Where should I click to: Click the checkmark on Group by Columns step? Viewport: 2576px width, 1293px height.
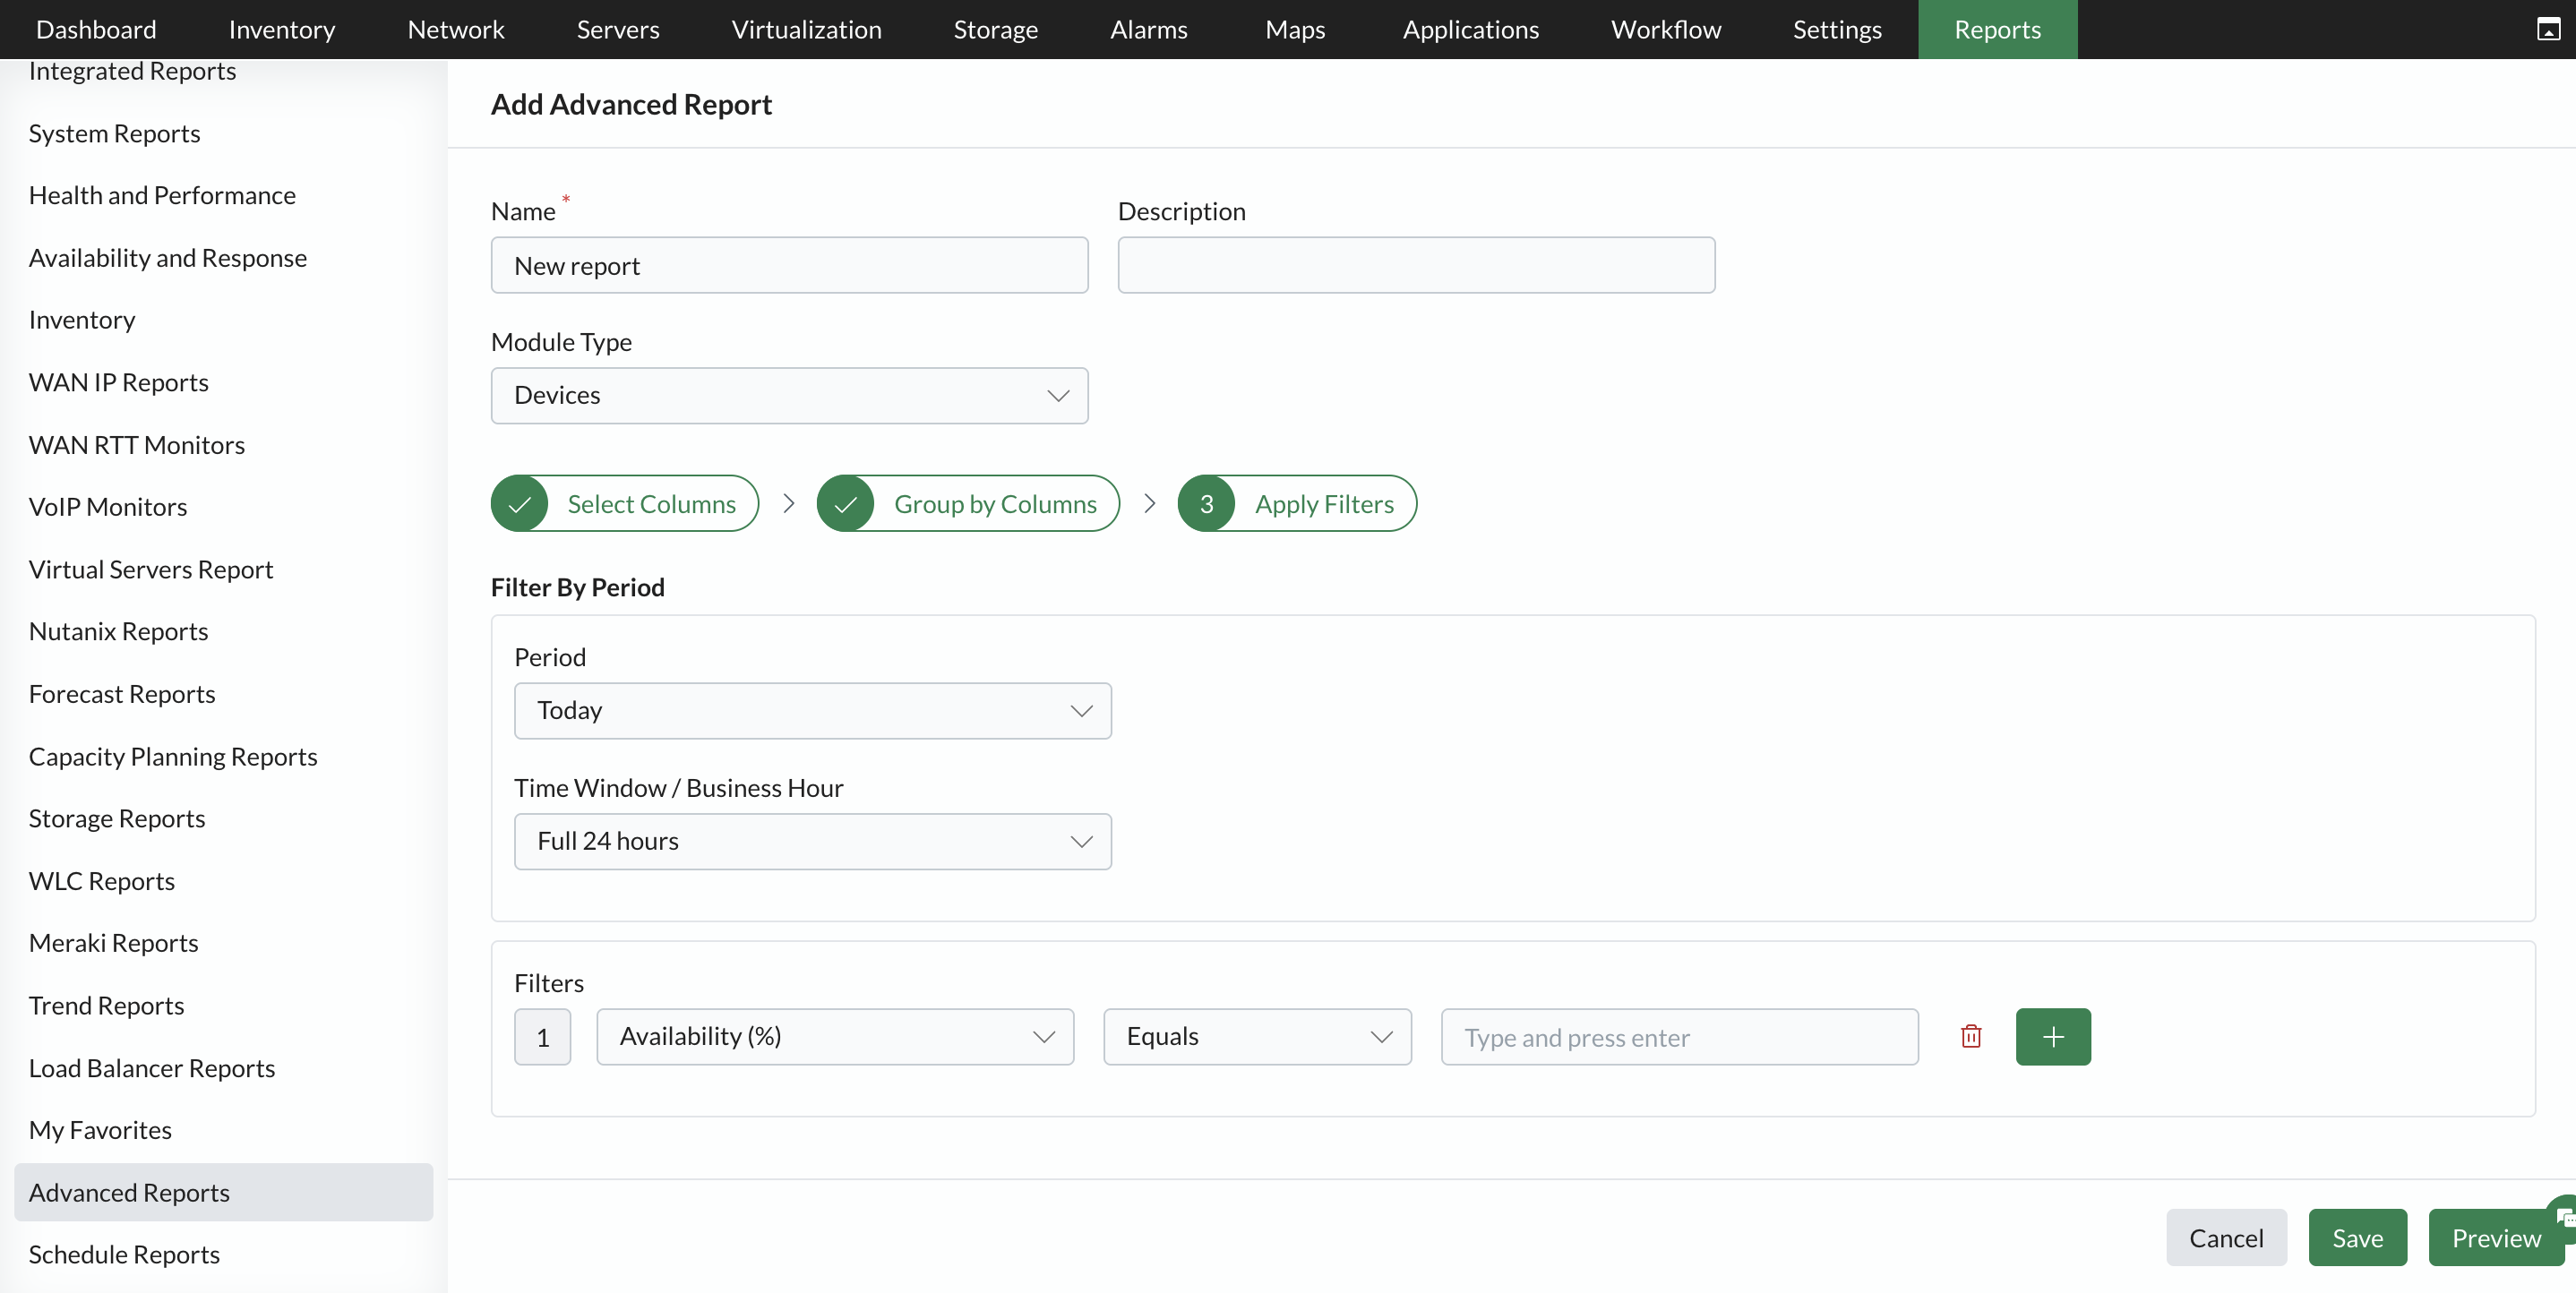point(846,503)
